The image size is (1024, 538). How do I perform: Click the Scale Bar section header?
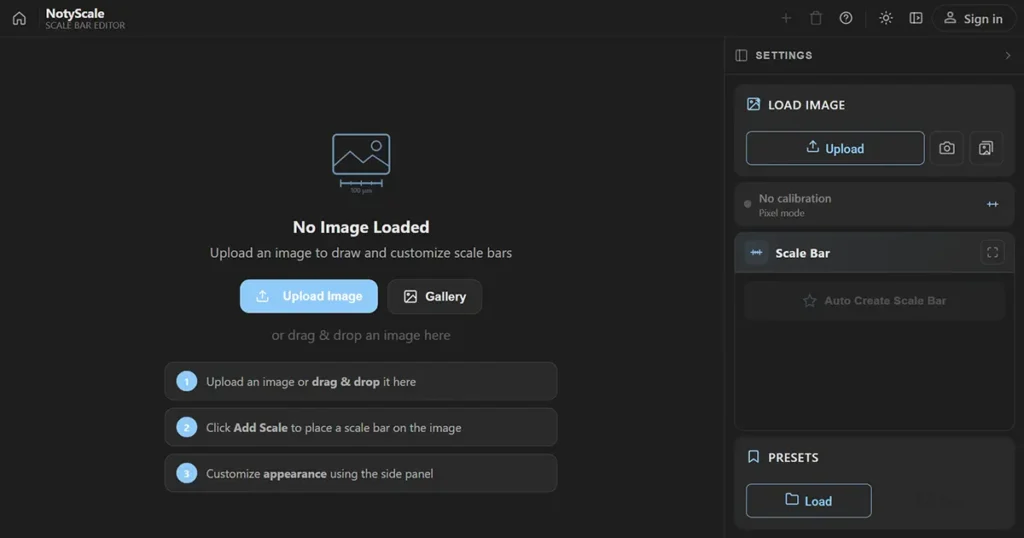point(874,253)
